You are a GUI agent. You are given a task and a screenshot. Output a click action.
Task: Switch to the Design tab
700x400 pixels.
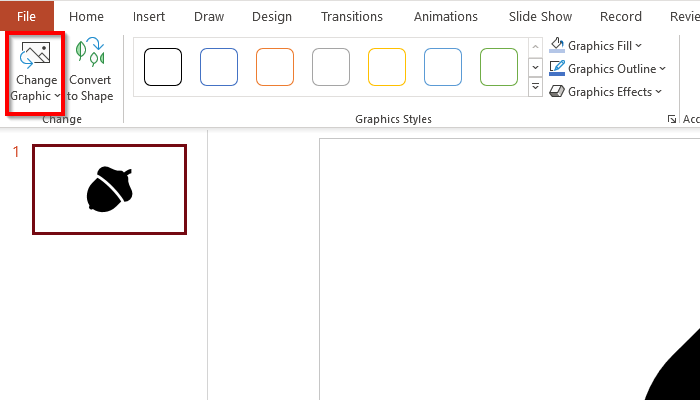coord(272,16)
